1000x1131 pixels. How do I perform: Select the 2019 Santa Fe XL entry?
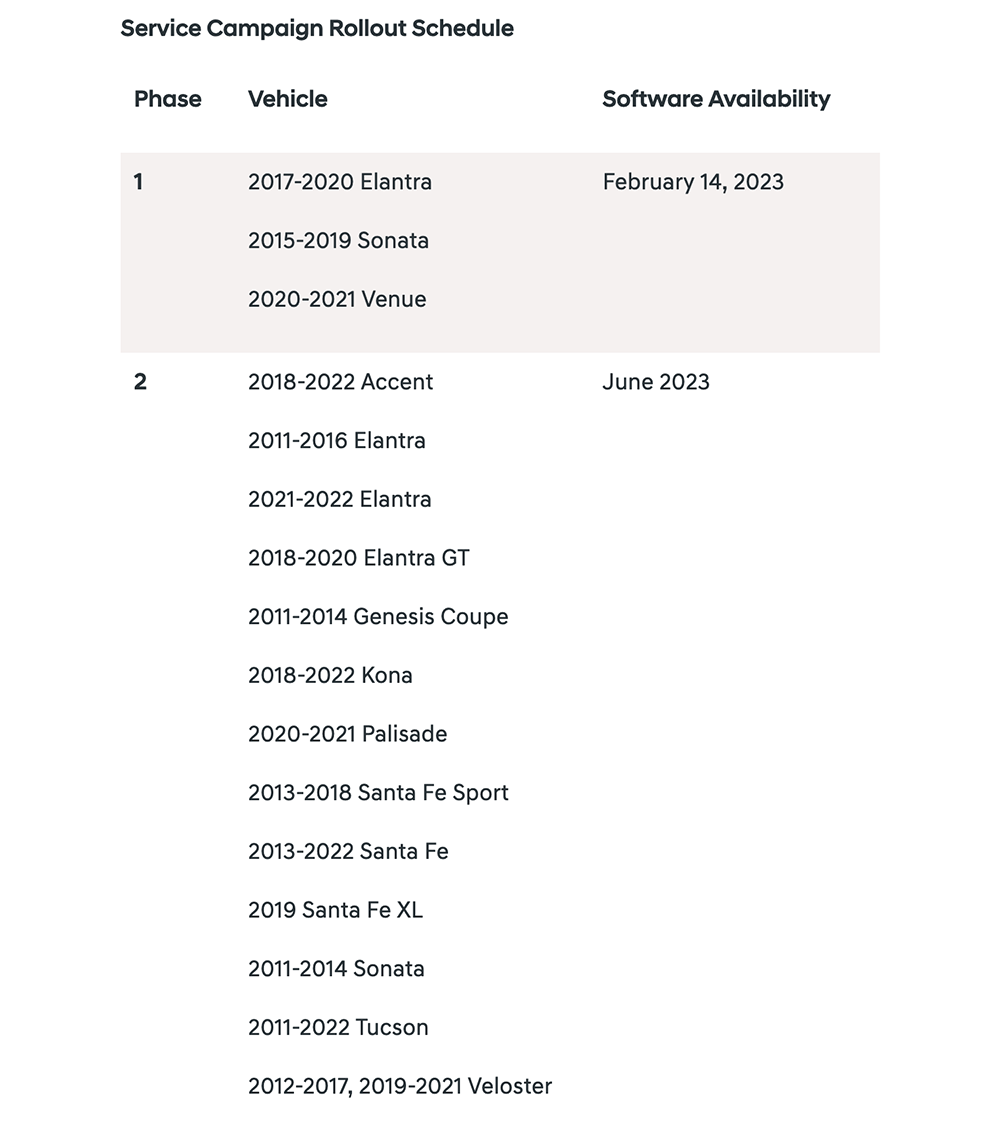coord(335,910)
